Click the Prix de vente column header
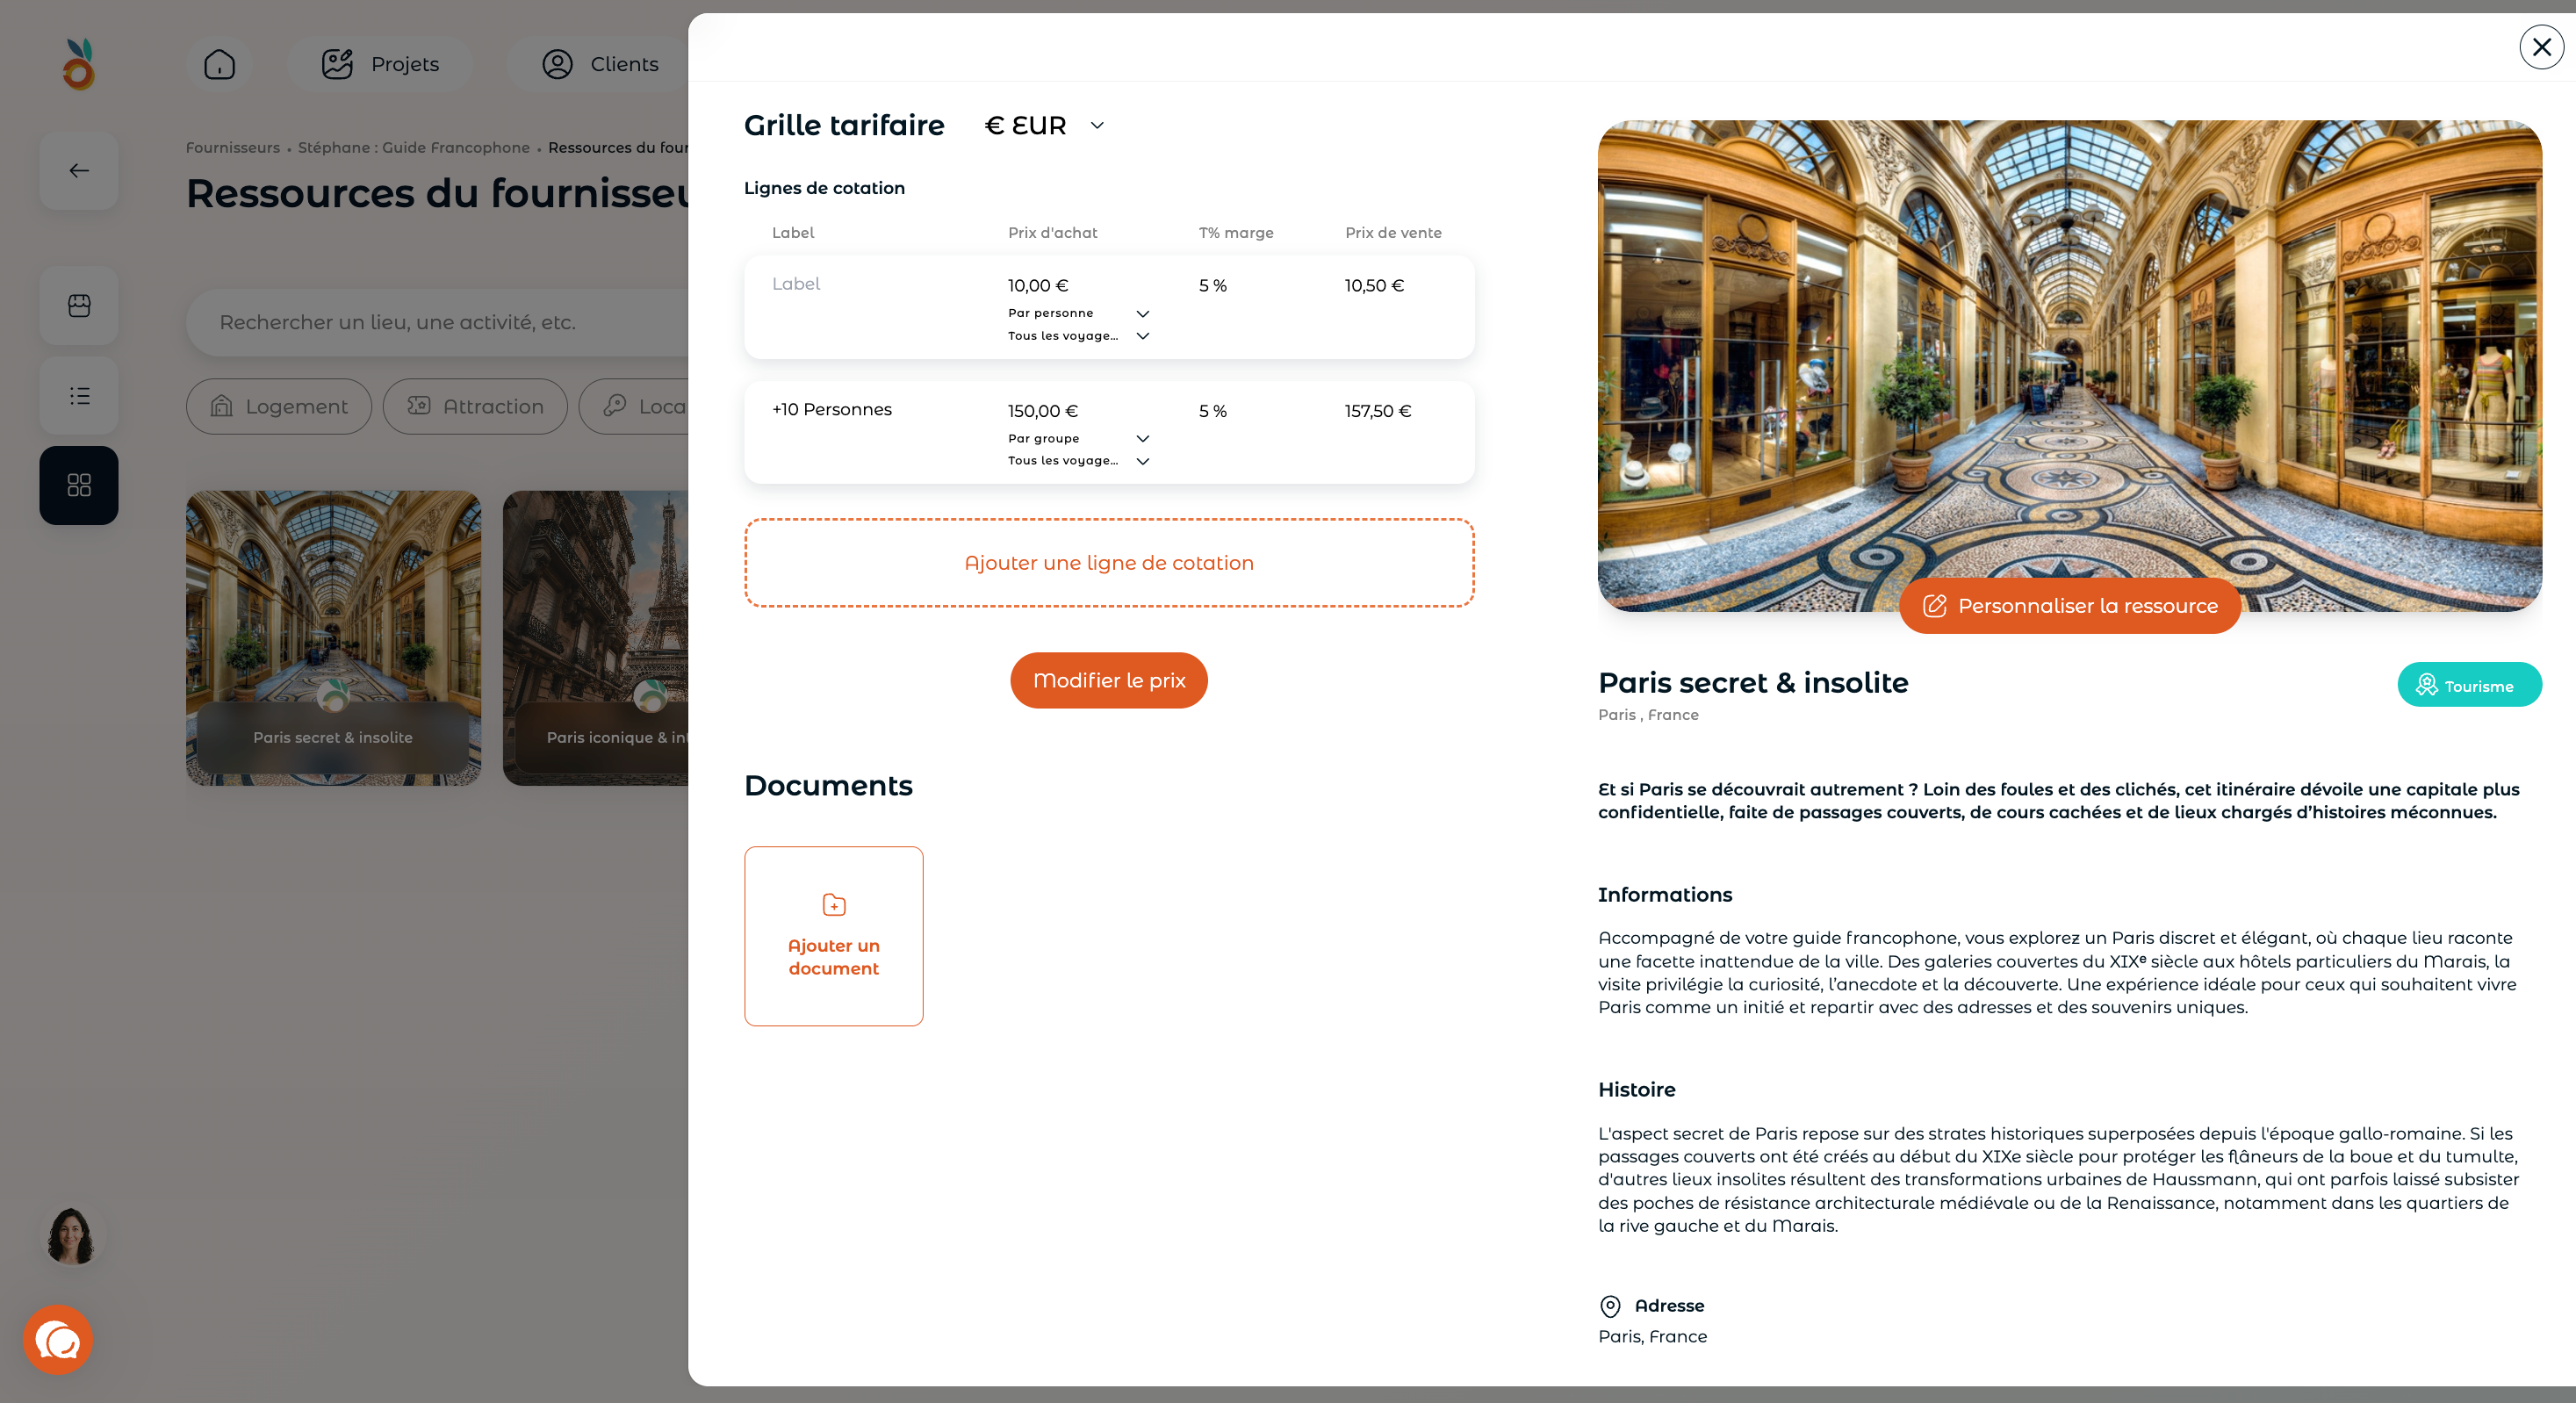 1393,232
